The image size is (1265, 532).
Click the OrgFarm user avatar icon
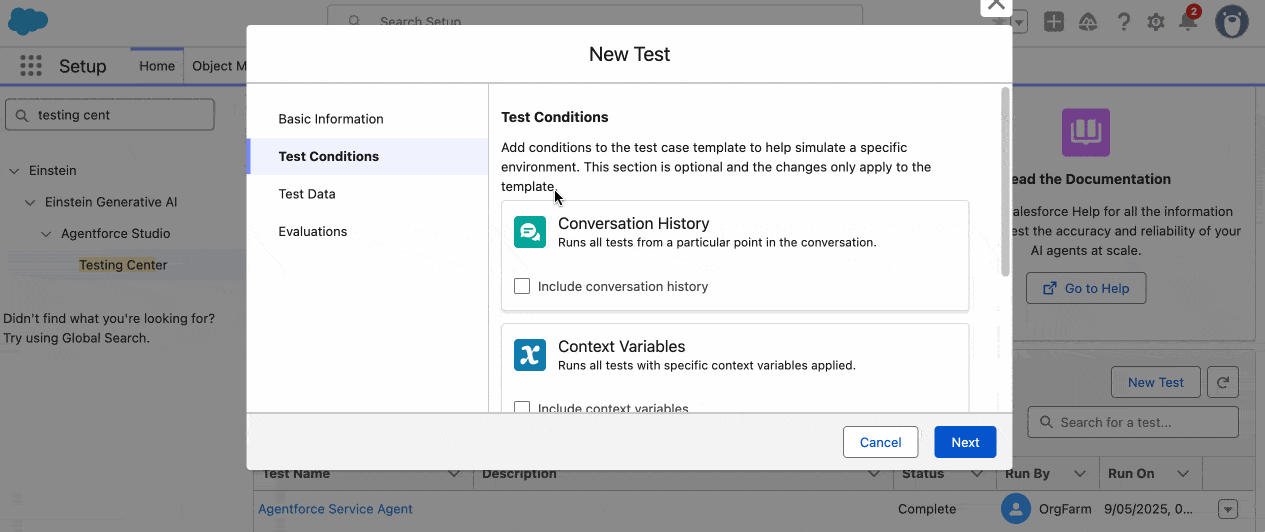pos(1016,508)
